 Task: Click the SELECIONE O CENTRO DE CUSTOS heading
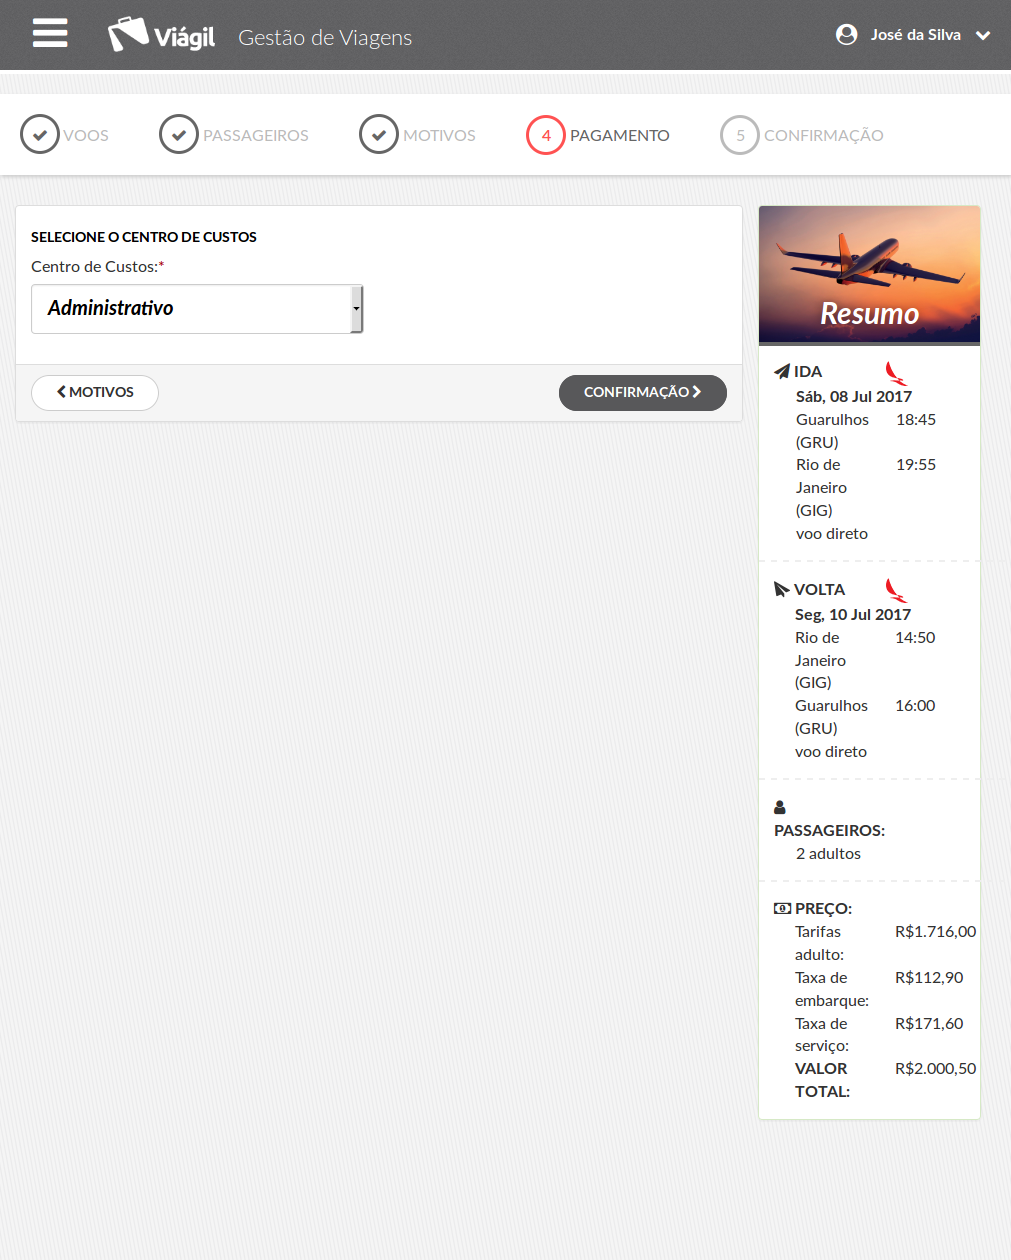pyautogui.click(x=144, y=237)
